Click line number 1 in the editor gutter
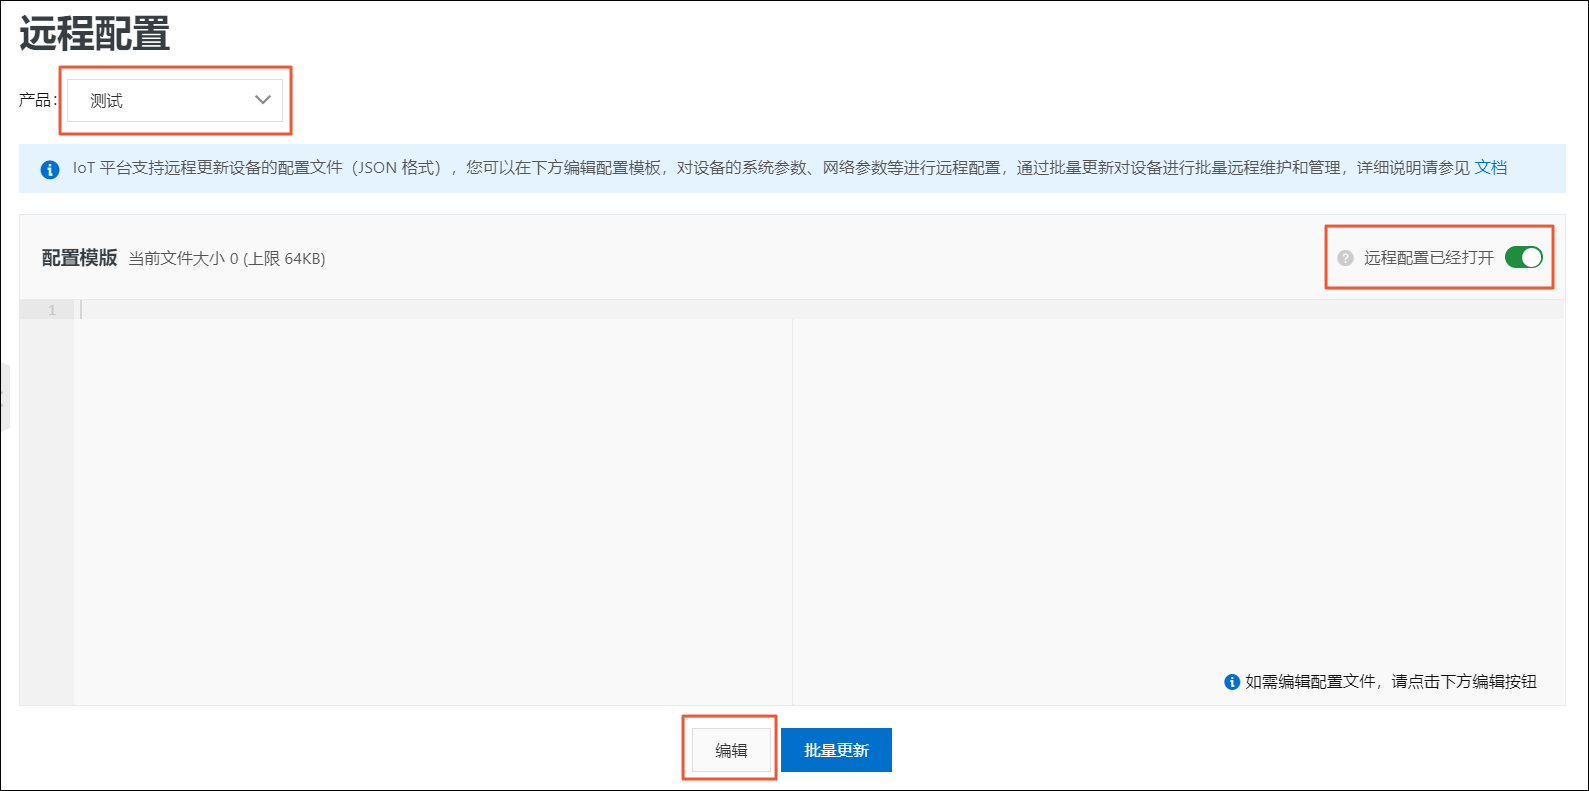Image resolution: width=1589 pixels, height=791 pixels. 52,310
